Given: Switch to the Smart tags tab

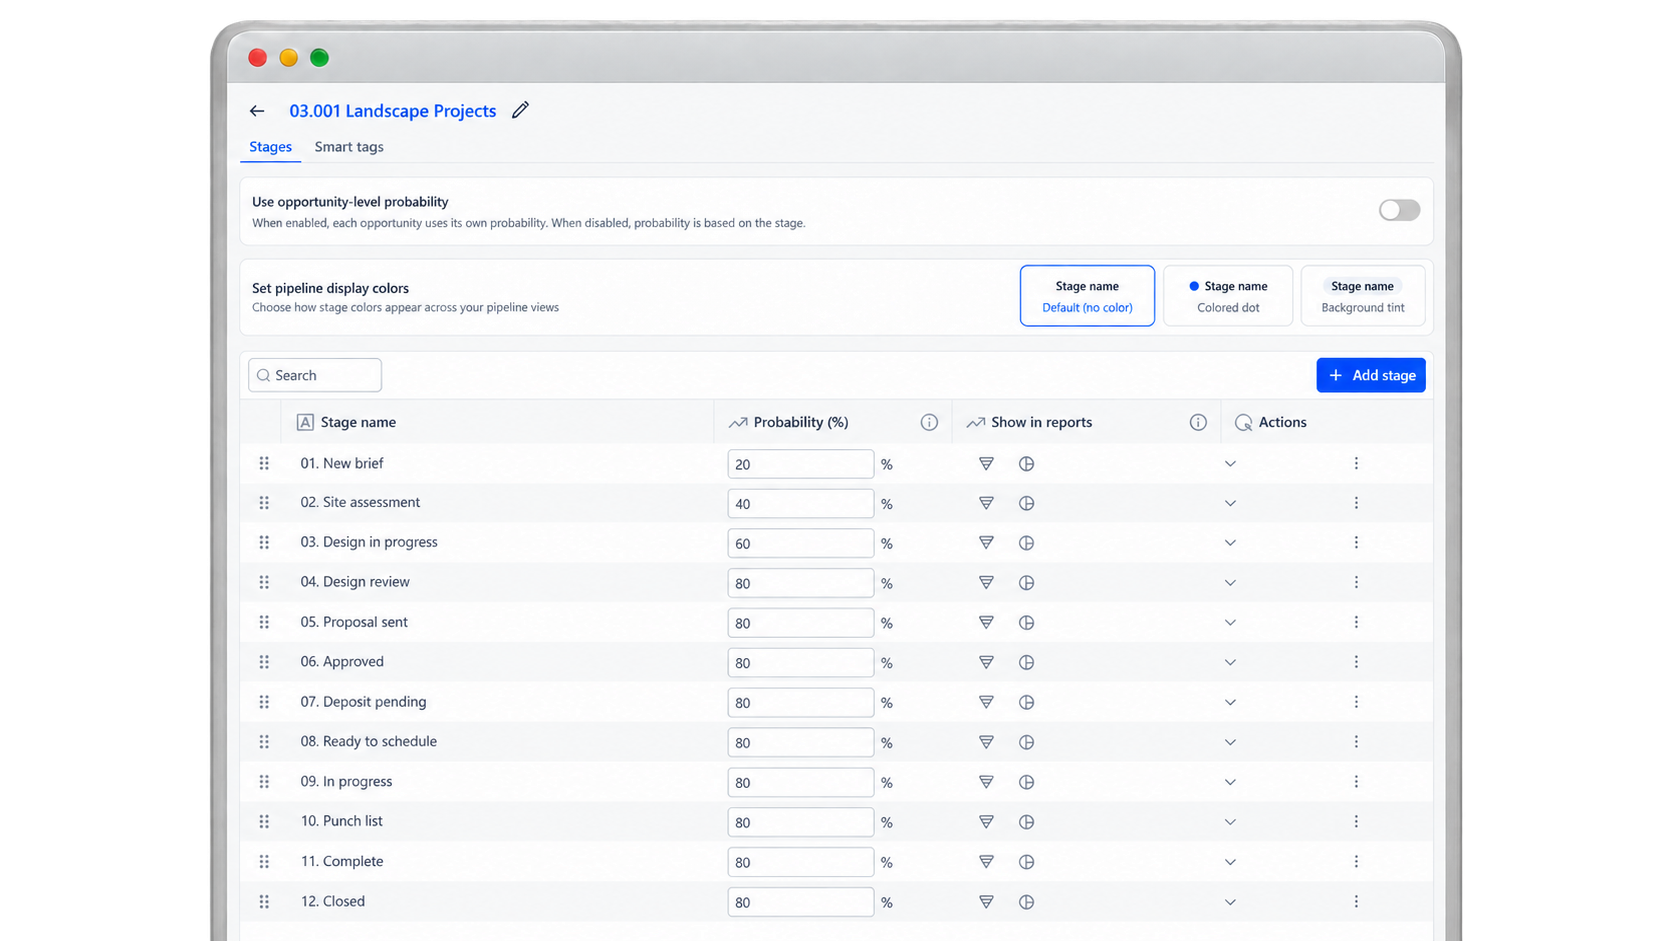Looking at the screenshot, I should (349, 147).
